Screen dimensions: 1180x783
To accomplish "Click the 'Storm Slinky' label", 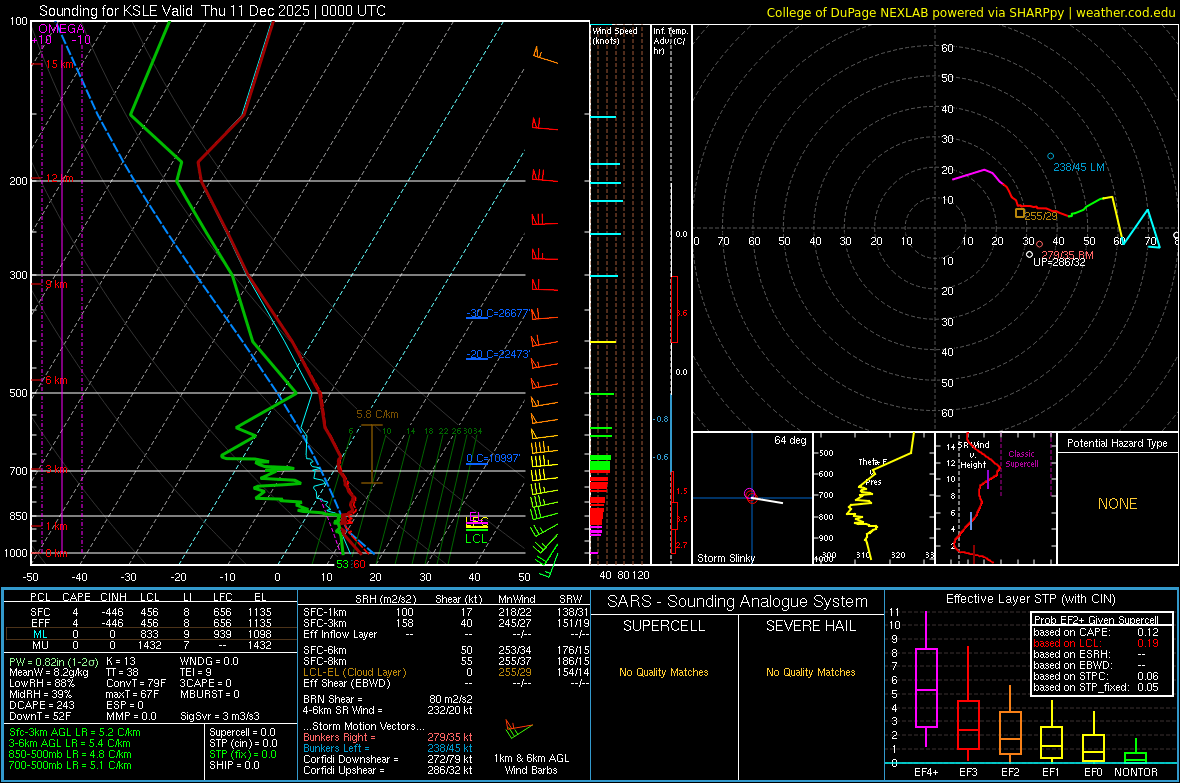I will point(725,558).
